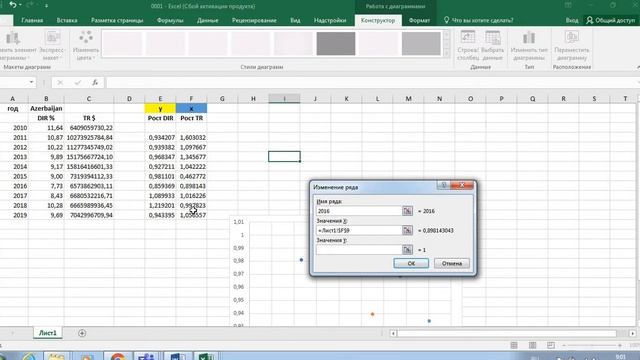Click range selector beside series name field
Viewport: 640px width, 360px height.
(407, 211)
